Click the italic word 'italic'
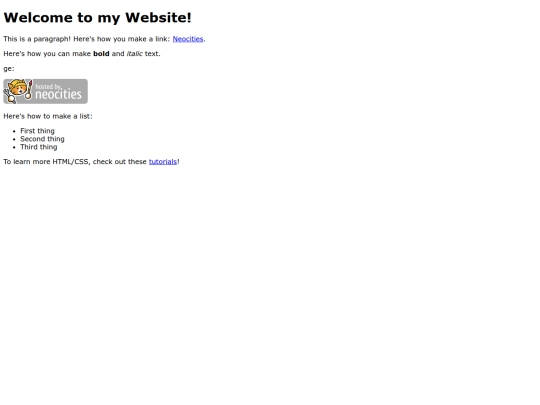Image resolution: width=540 pixels, height=405 pixels. pos(135,54)
